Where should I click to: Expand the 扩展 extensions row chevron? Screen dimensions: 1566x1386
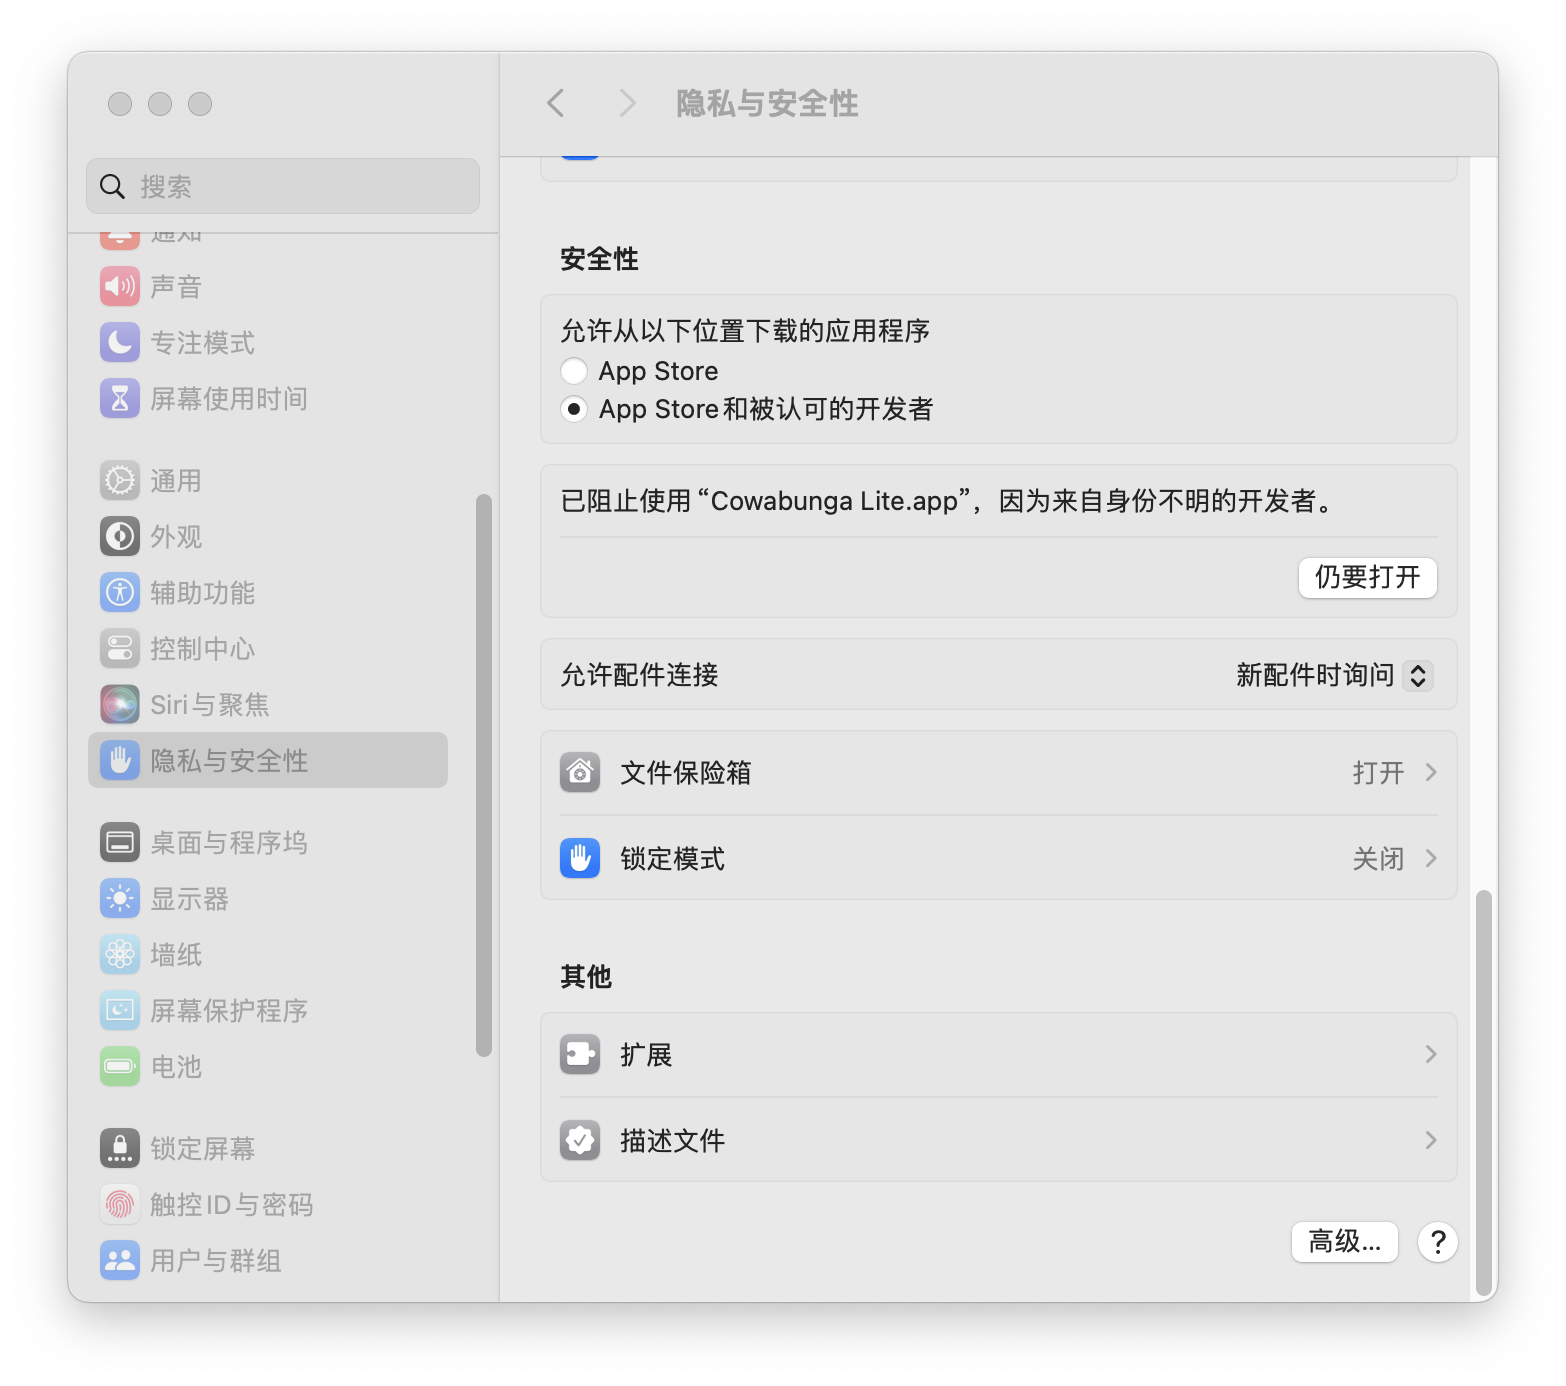(x=1430, y=1055)
